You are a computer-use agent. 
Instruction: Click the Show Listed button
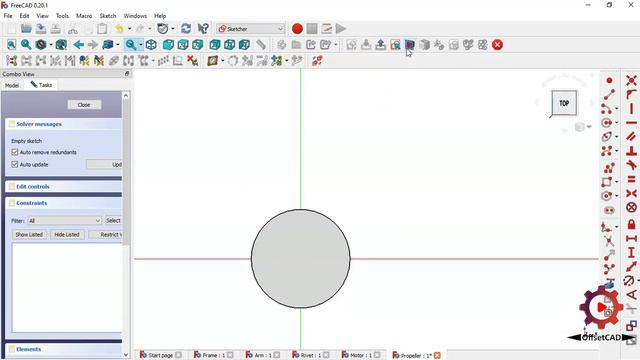29,234
